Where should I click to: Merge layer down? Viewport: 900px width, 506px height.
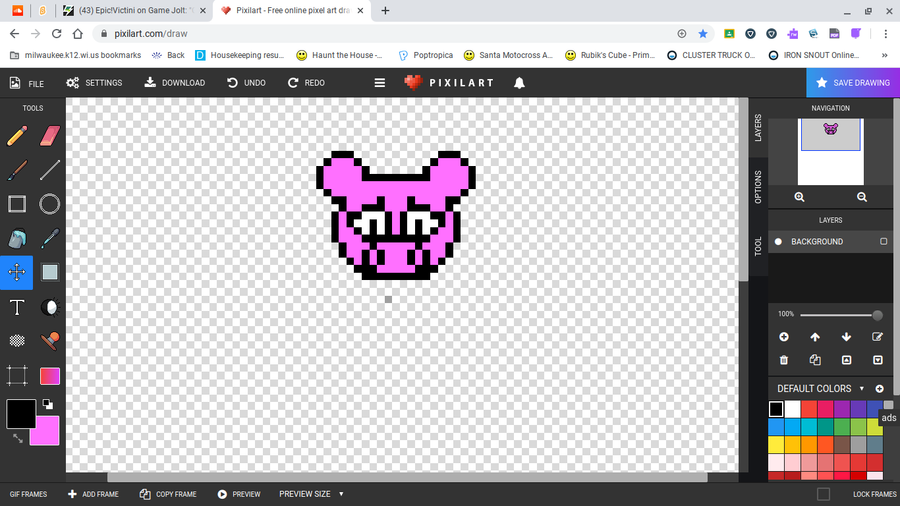coord(878,360)
